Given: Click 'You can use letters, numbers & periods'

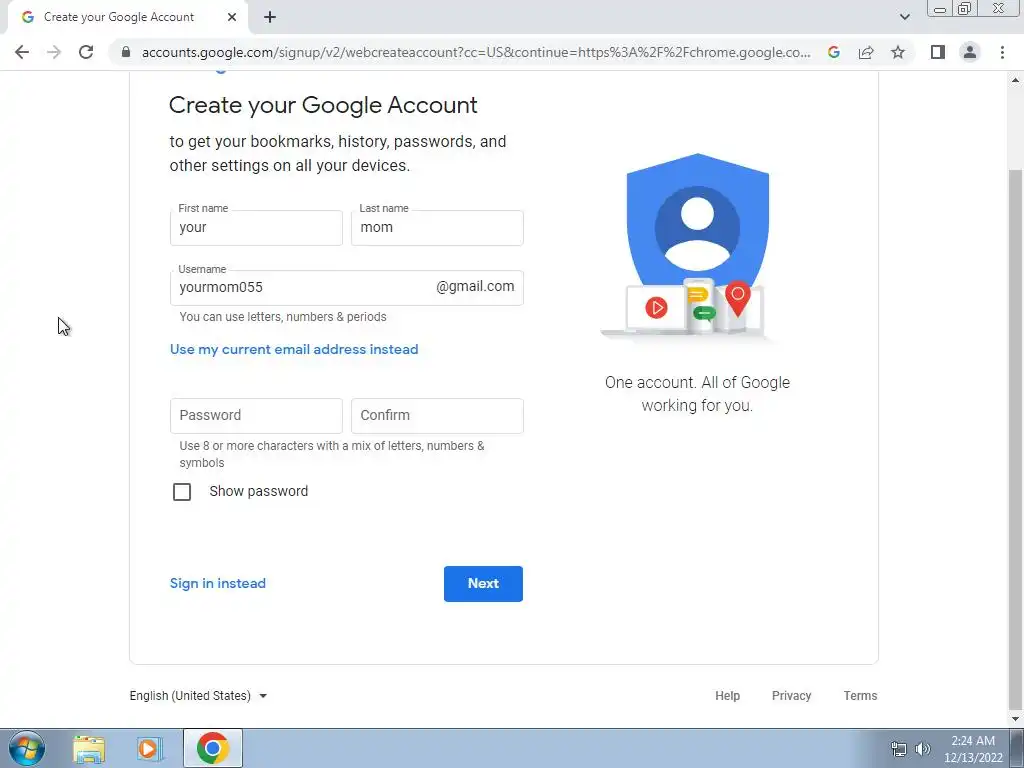Looking at the screenshot, I should pyautogui.click(x=283, y=317).
